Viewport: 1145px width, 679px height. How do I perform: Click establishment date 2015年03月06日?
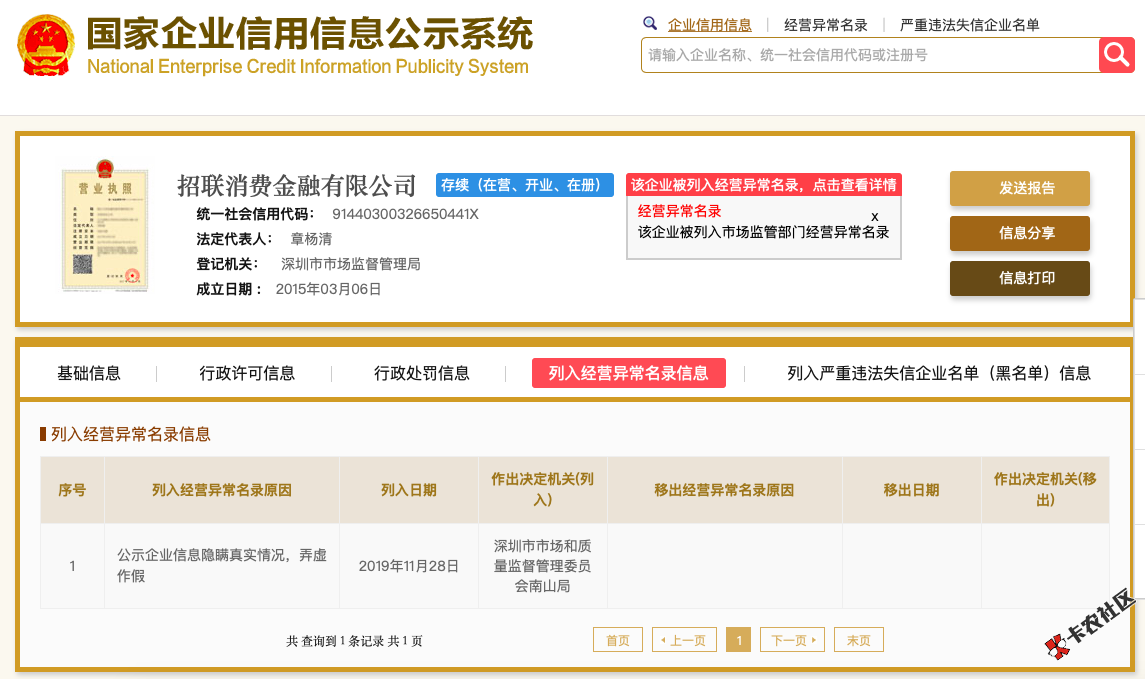pos(328,289)
